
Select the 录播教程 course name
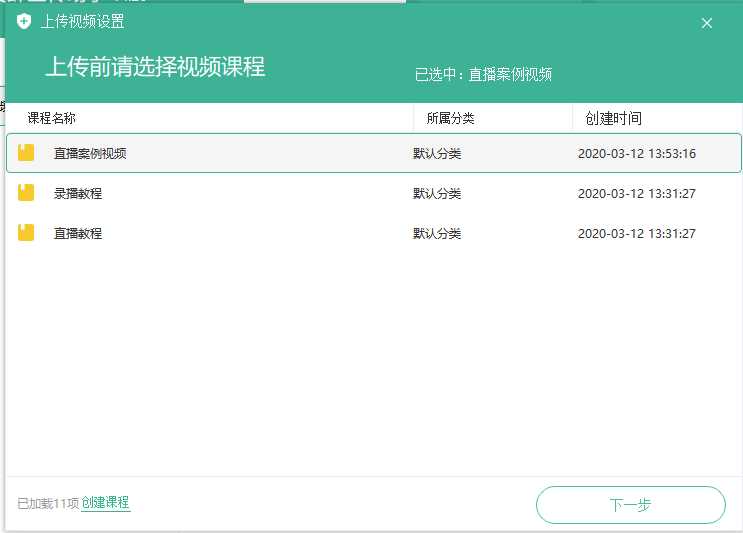pyautogui.click(x=78, y=194)
